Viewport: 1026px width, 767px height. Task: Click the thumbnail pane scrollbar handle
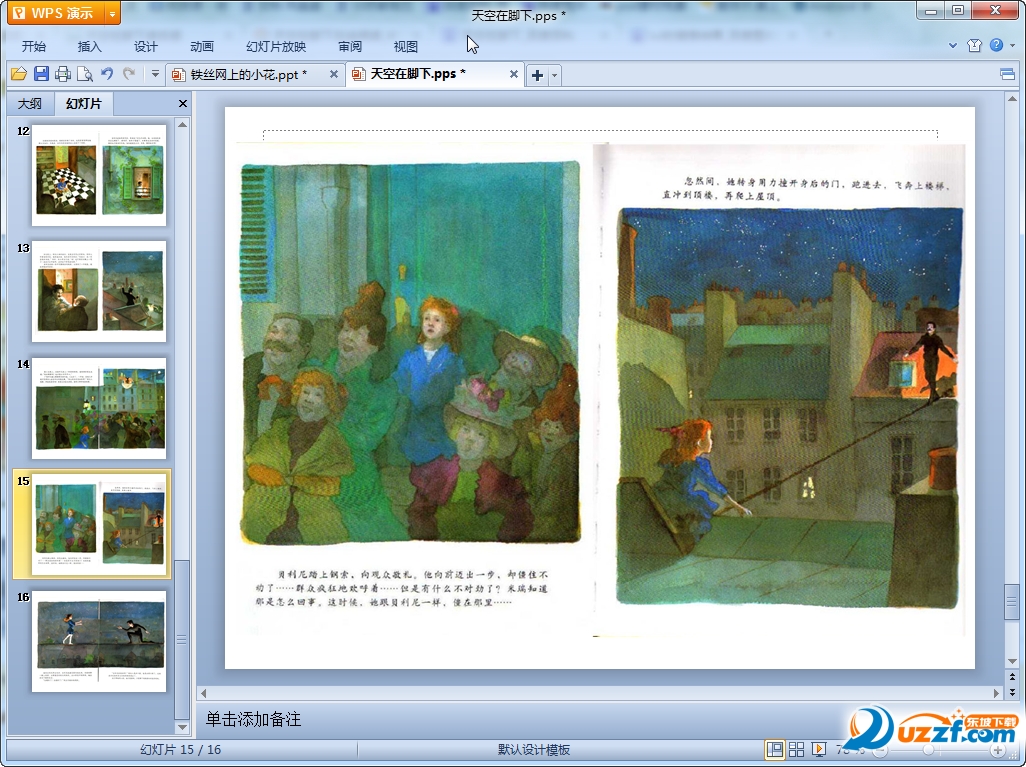tap(183, 639)
